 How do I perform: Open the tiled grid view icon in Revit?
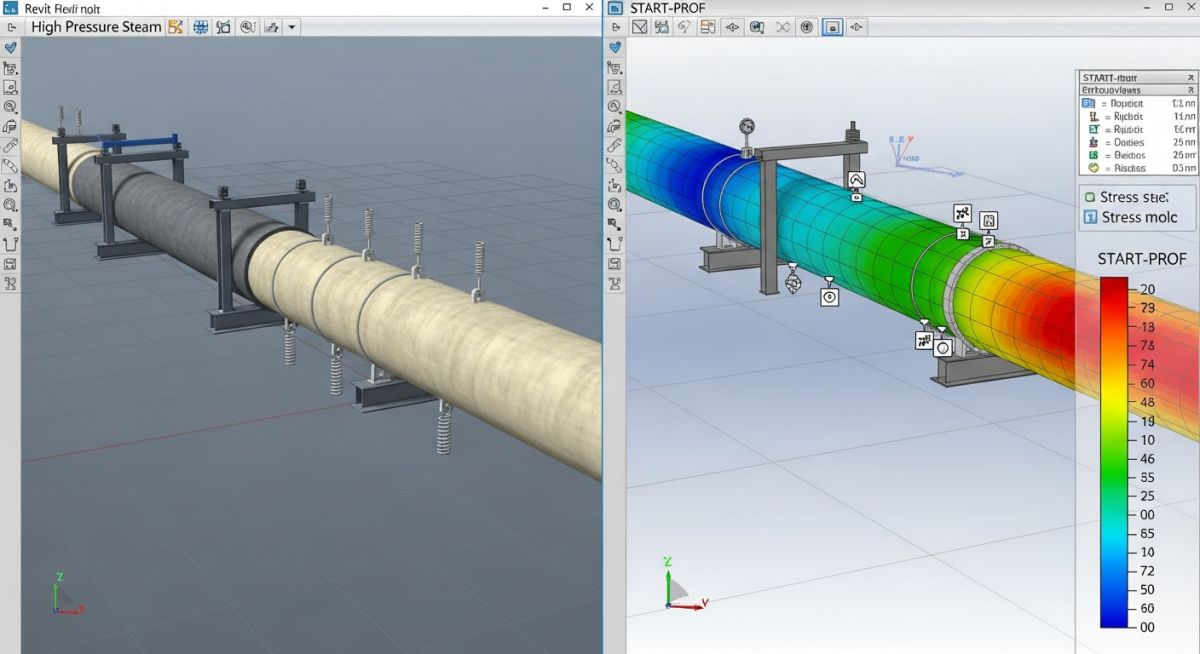click(x=201, y=27)
